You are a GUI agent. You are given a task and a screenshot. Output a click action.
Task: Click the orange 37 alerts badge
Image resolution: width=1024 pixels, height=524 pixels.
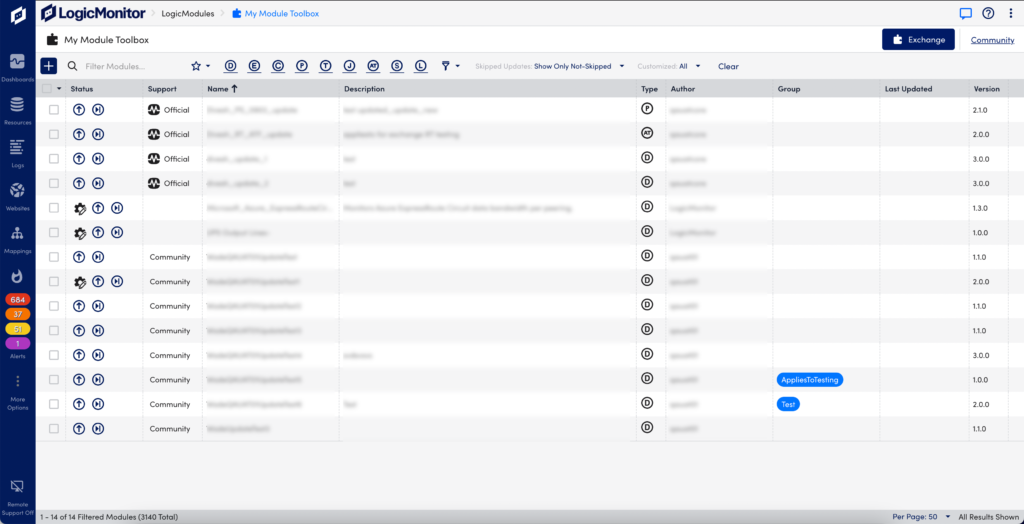(x=18, y=314)
